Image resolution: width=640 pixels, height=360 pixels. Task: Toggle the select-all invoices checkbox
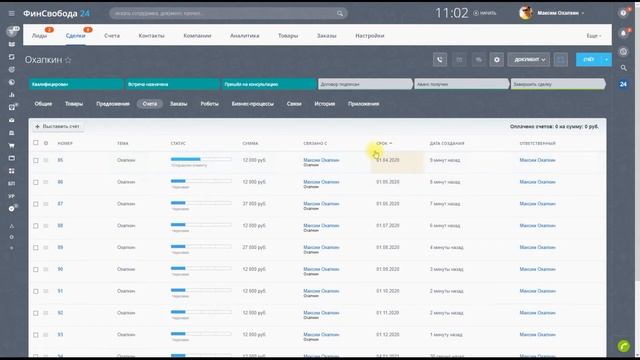pos(36,143)
